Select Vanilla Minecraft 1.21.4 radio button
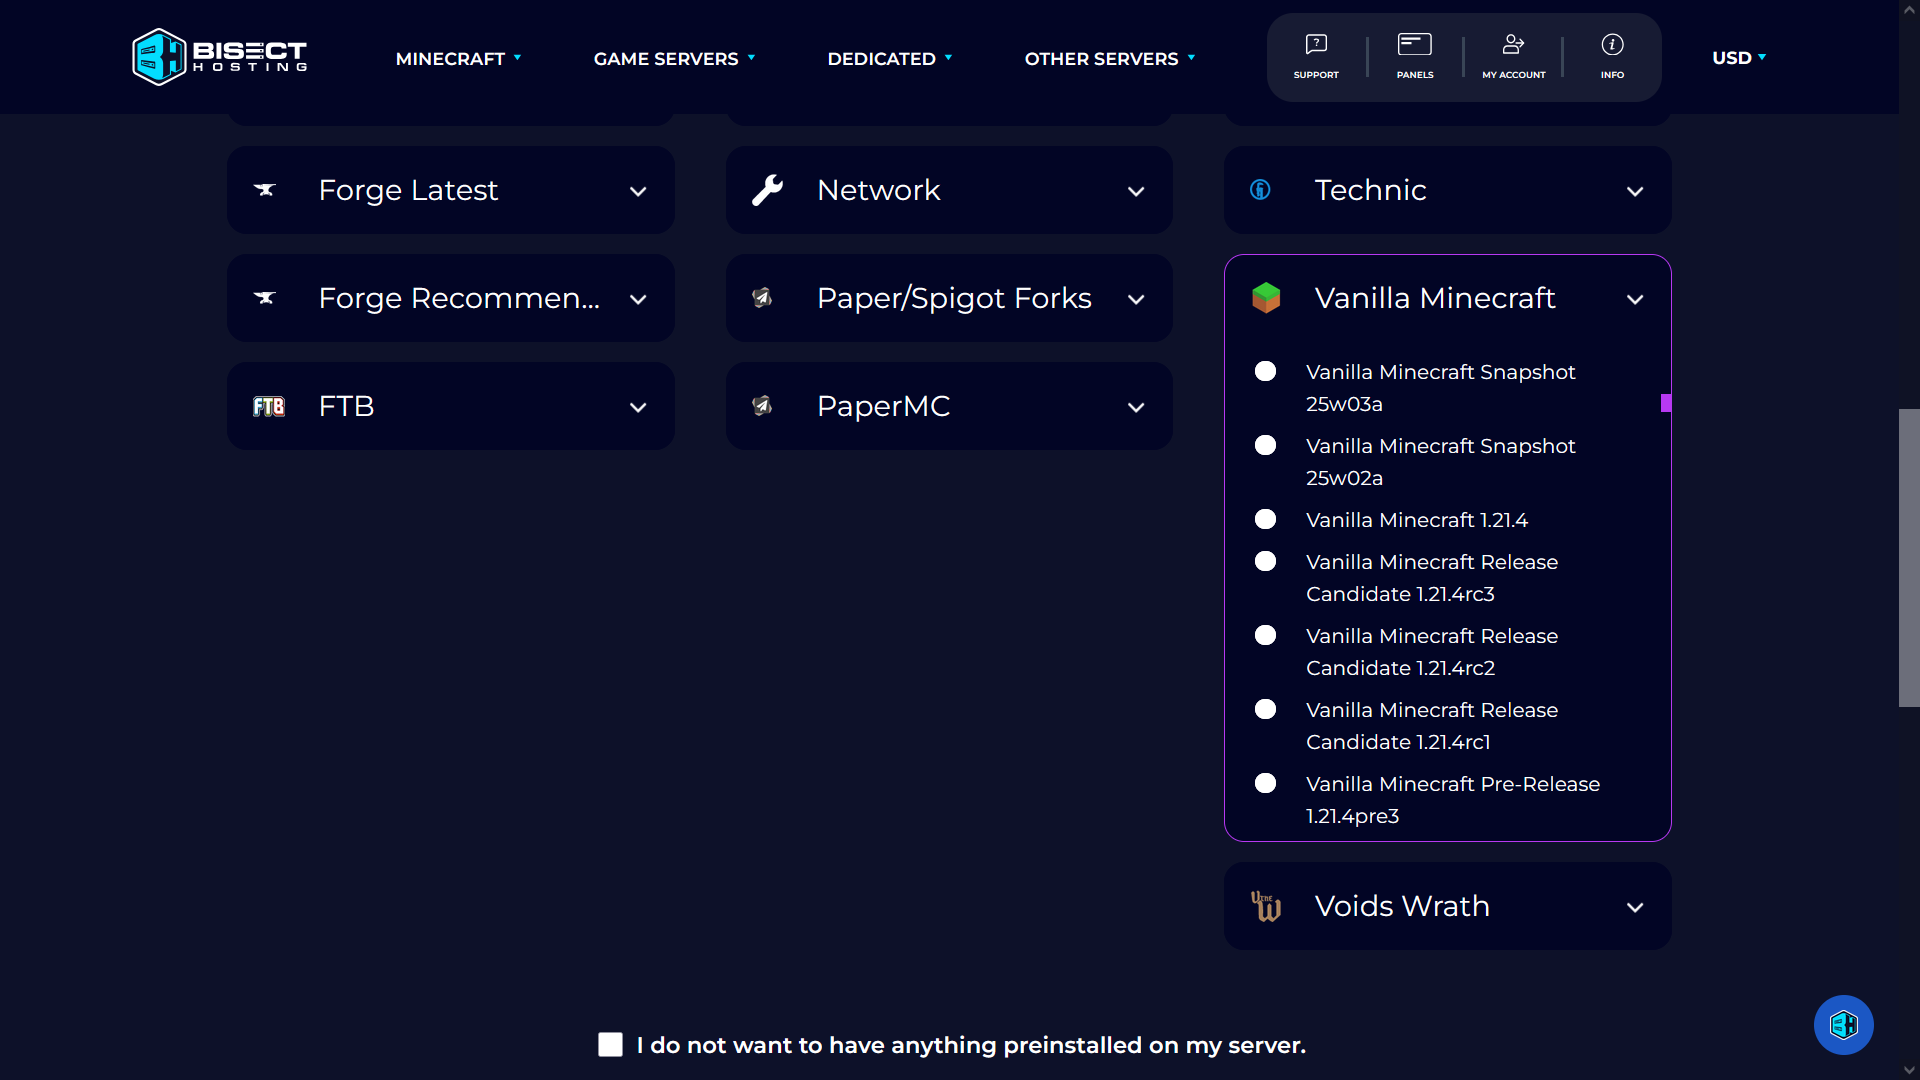The image size is (1920, 1080). coord(1265,519)
